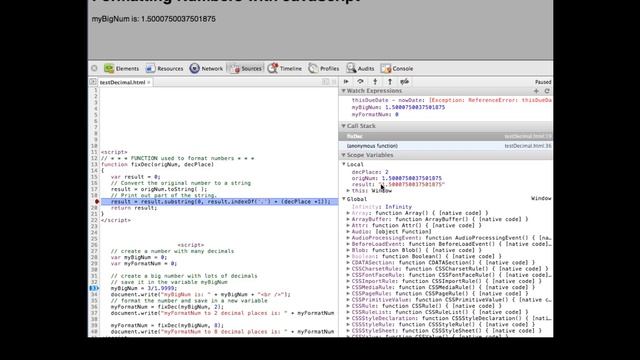Screen dimensions: 640x360
Task: Expand the CDATASection entry
Action: (x=348, y=262)
